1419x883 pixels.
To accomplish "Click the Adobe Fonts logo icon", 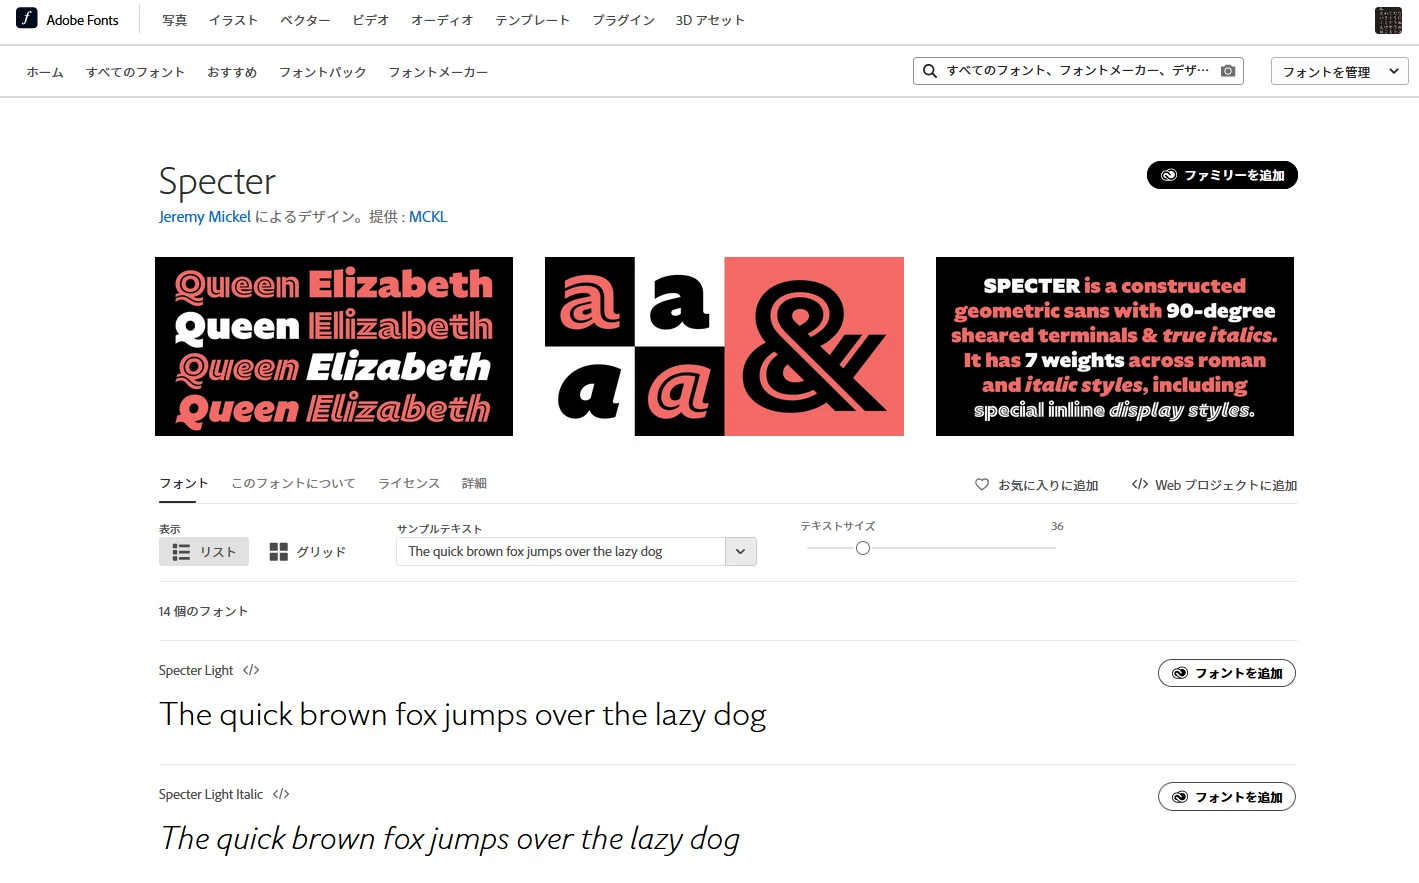I will coord(27,19).
